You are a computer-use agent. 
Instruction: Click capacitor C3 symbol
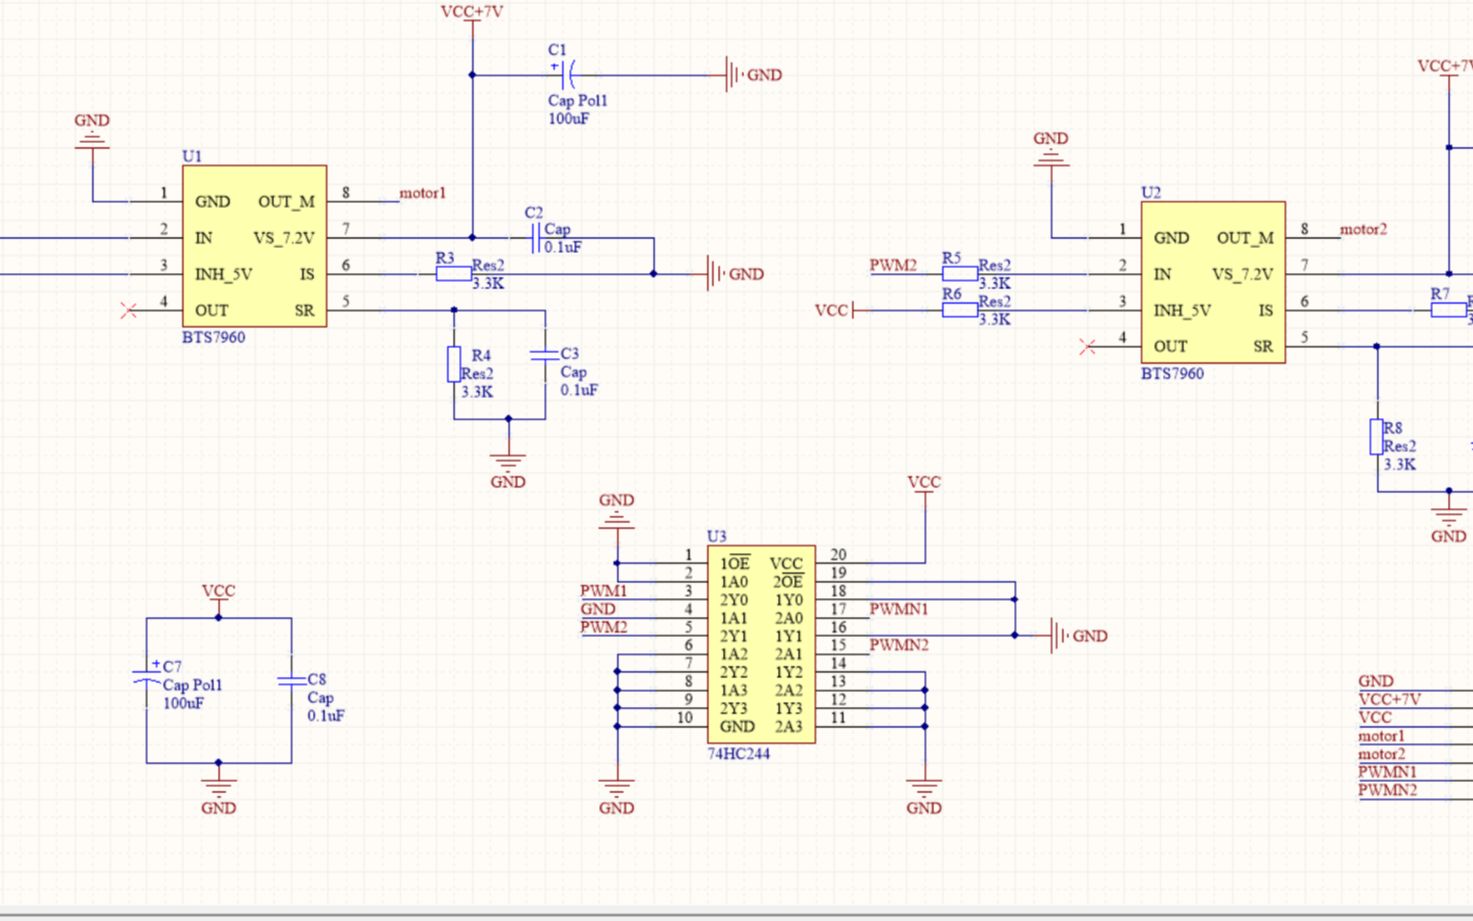coord(545,354)
